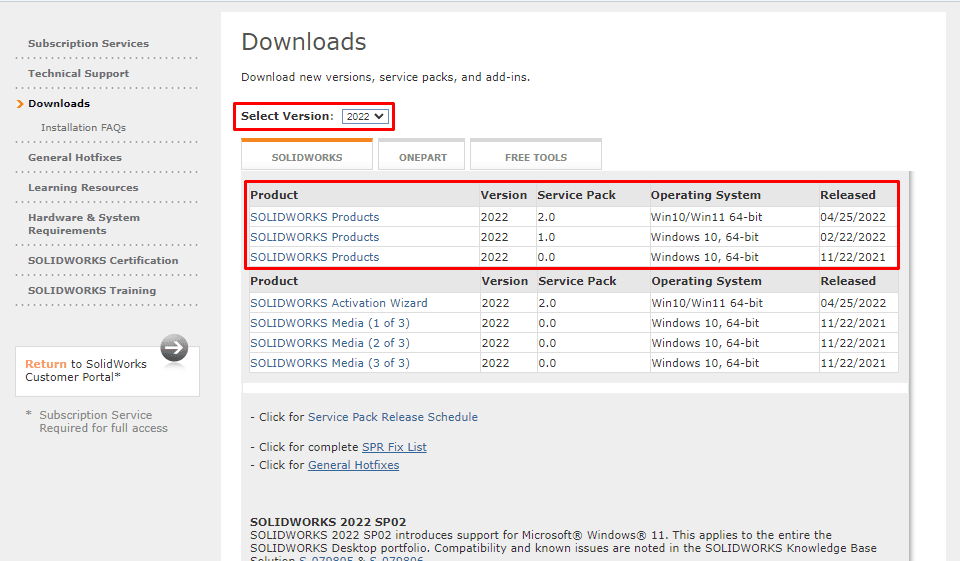Open General Hotfixes link below the tables
Screen dimensions: 960x561
353,465
